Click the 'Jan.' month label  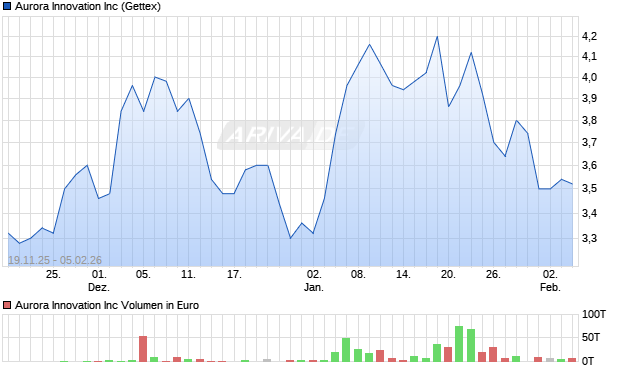click(x=314, y=287)
